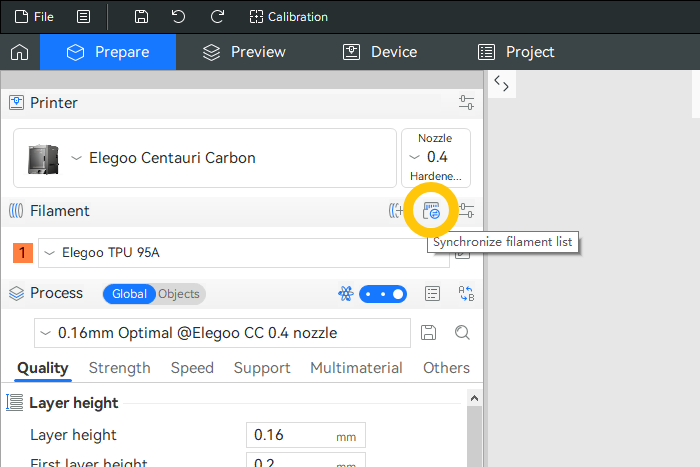Open filament settings sliders icon
The height and width of the screenshot is (467, 700).
tap(466, 211)
